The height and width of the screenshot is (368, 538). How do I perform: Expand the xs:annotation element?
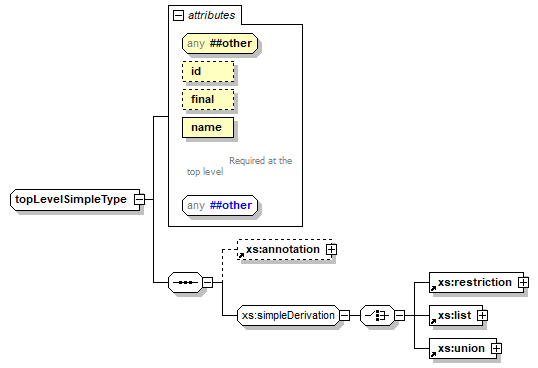pyautogui.click(x=331, y=249)
